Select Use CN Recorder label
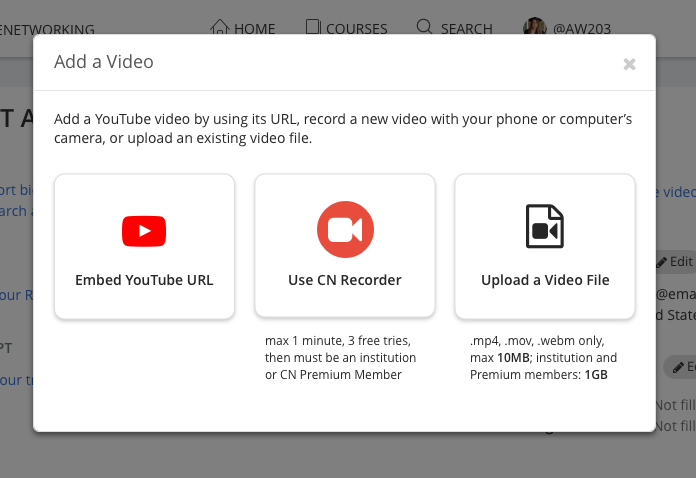The width and height of the screenshot is (696, 478). point(345,280)
